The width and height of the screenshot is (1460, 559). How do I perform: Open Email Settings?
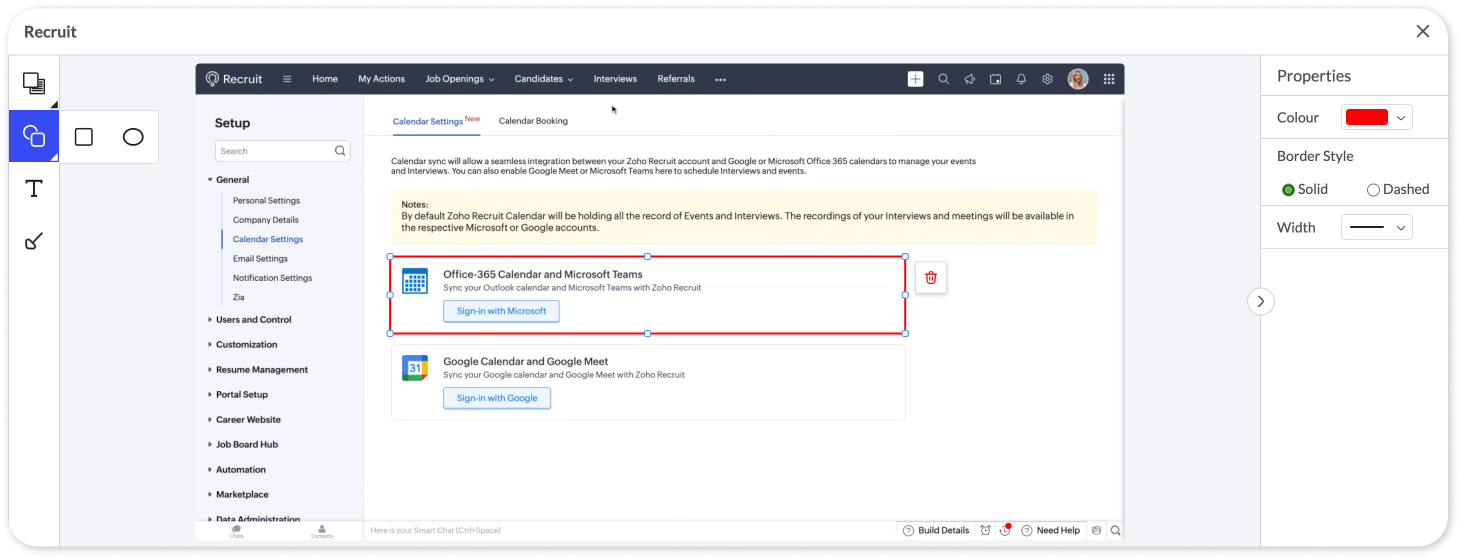260,259
